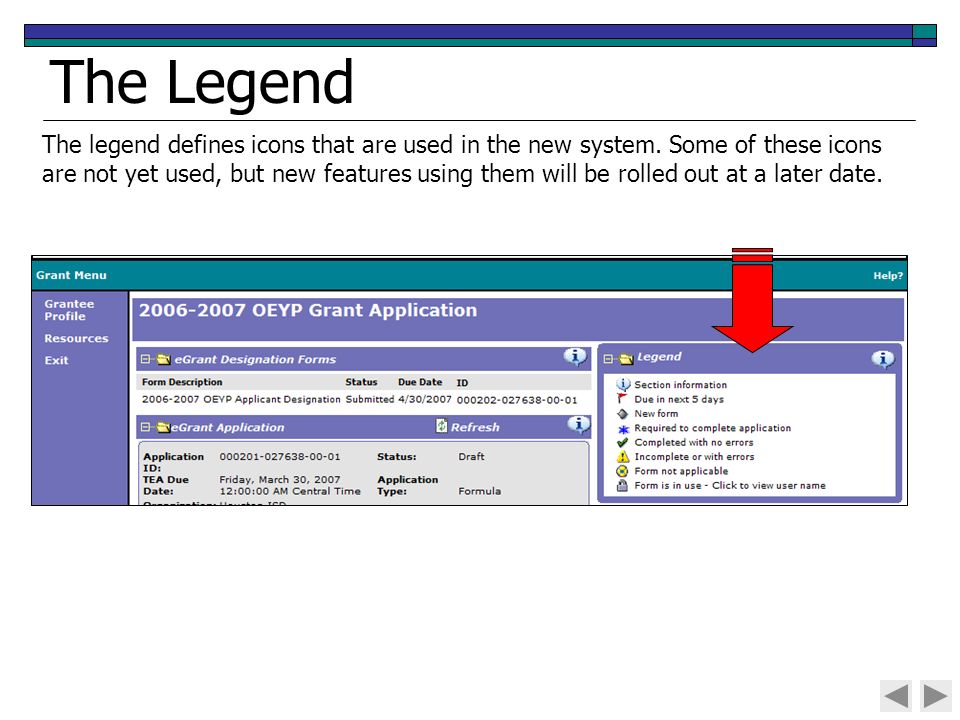Click the red flag Due in next 5 days icon
The height and width of the screenshot is (720, 960).
623,399
